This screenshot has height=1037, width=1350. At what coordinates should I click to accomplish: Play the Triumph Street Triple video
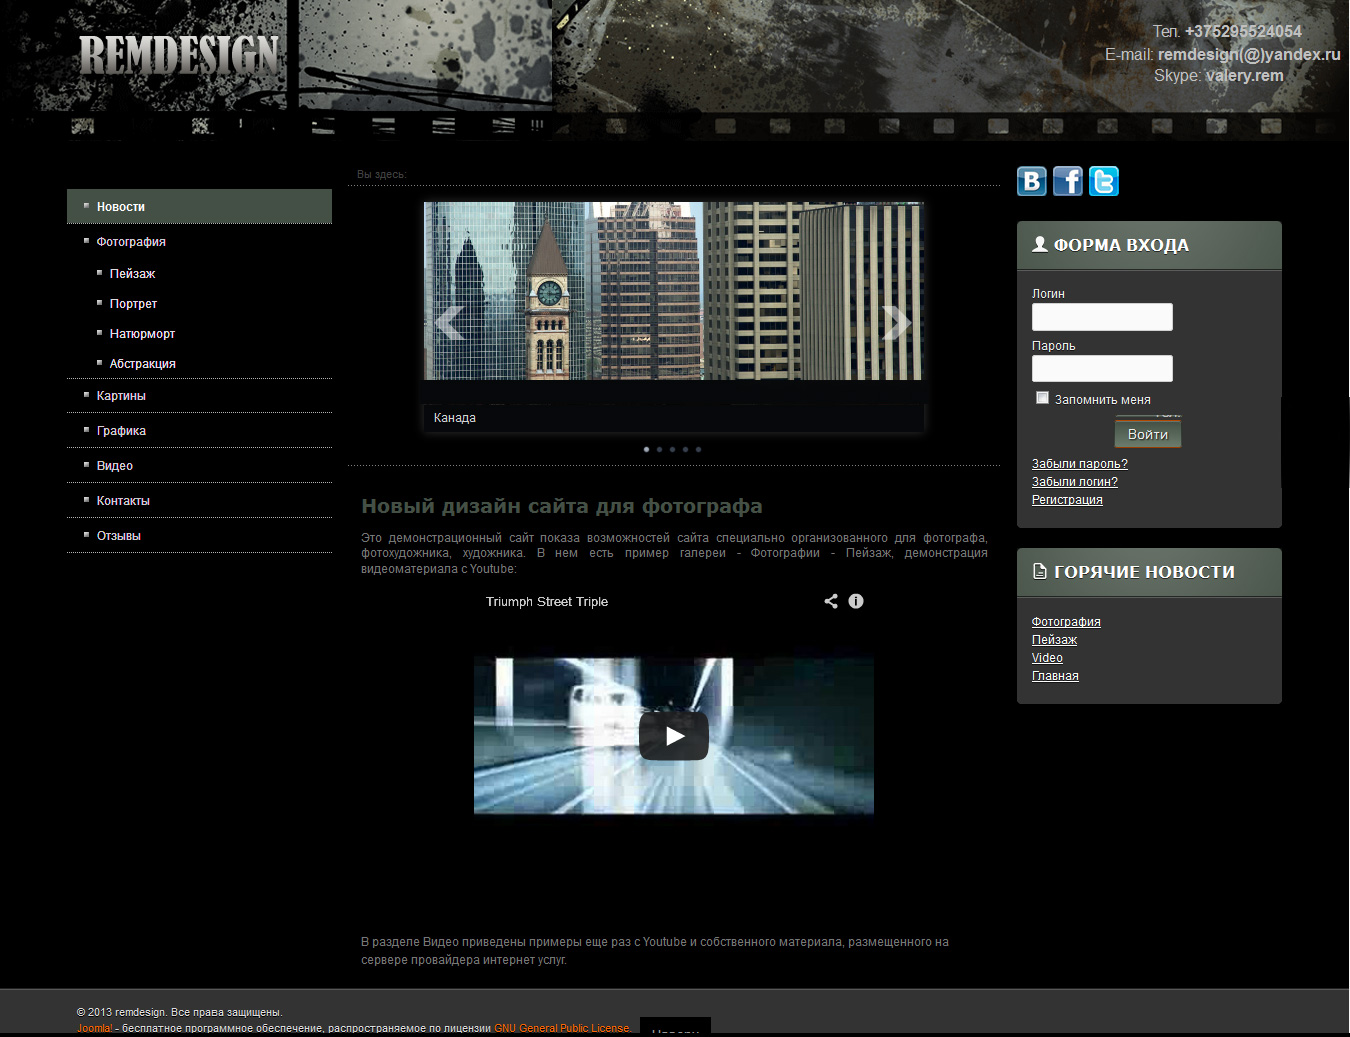tap(674, 736)
